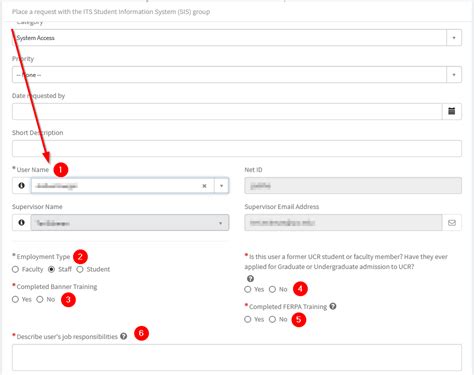Open the Priority dropdown showing None

pos(237,75)
